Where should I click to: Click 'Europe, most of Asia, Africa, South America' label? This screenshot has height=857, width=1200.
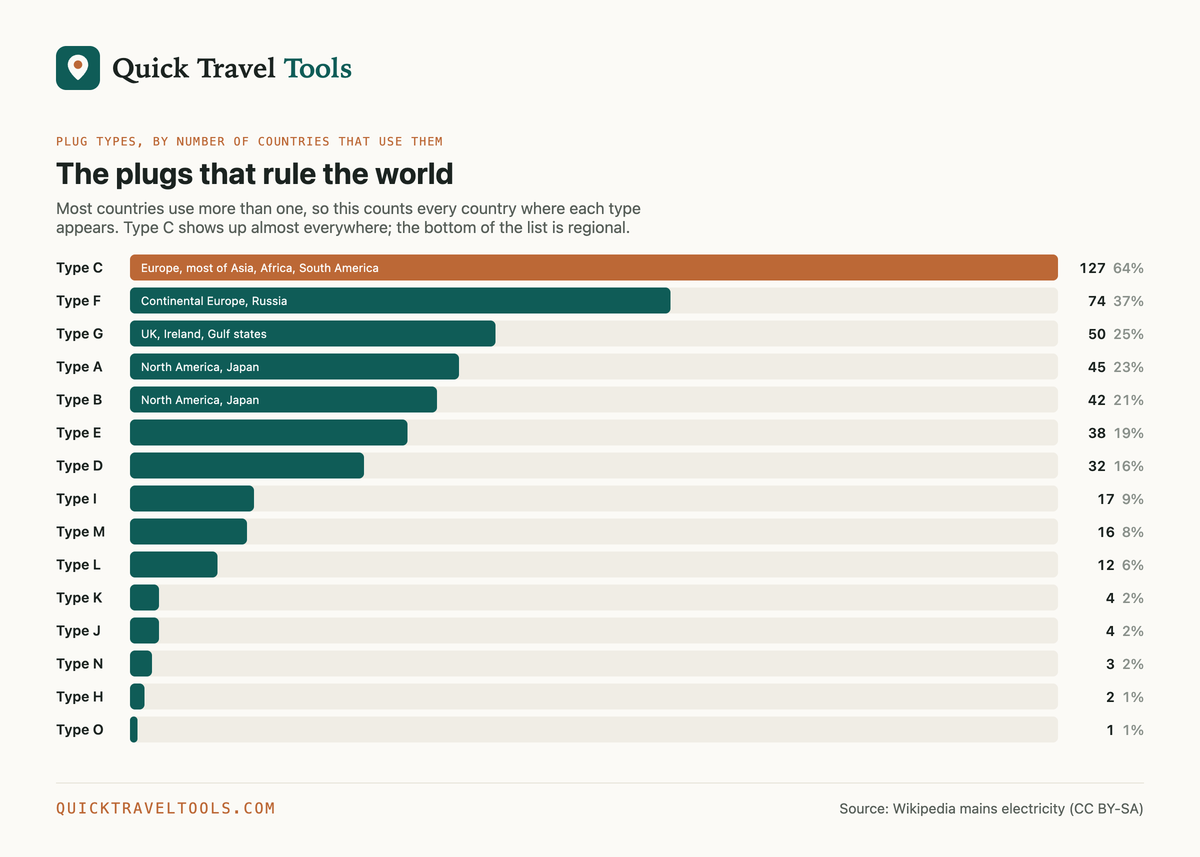point(260,268)
